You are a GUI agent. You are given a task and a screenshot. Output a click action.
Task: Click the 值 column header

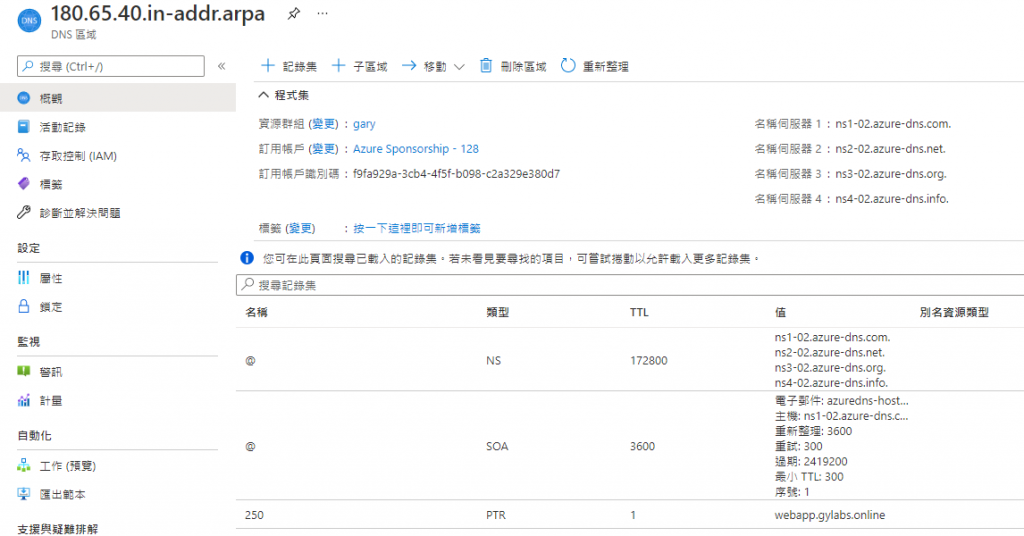[x=780, y=312]
